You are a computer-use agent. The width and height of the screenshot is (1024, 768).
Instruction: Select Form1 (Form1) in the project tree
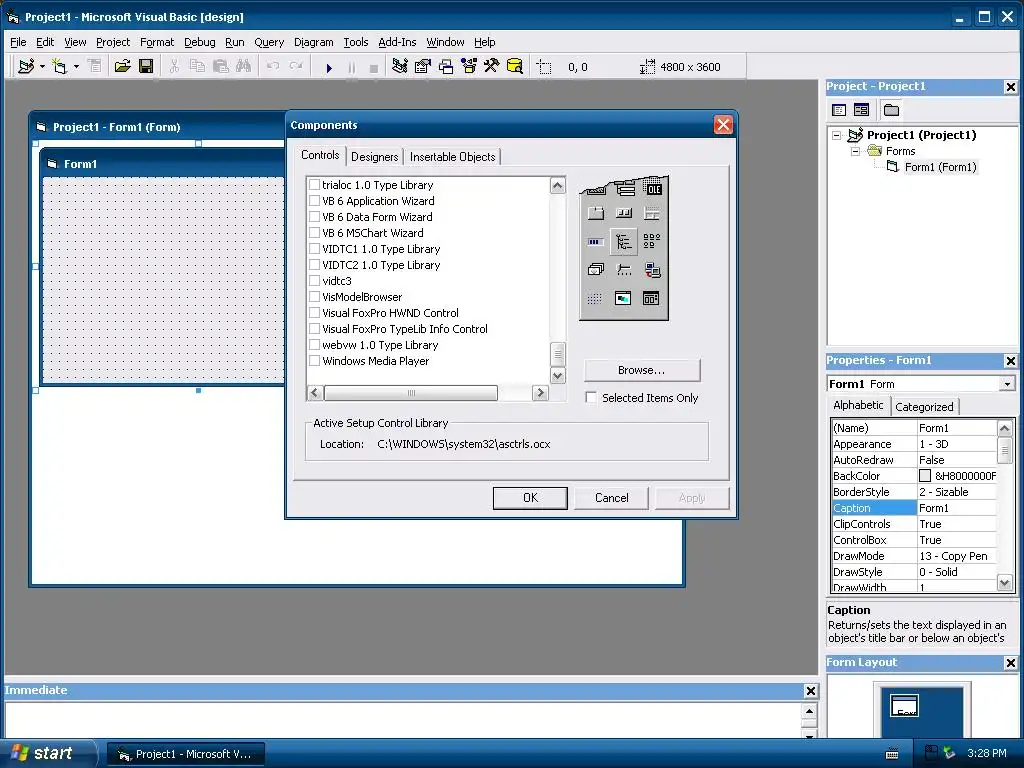click(940, 167)
